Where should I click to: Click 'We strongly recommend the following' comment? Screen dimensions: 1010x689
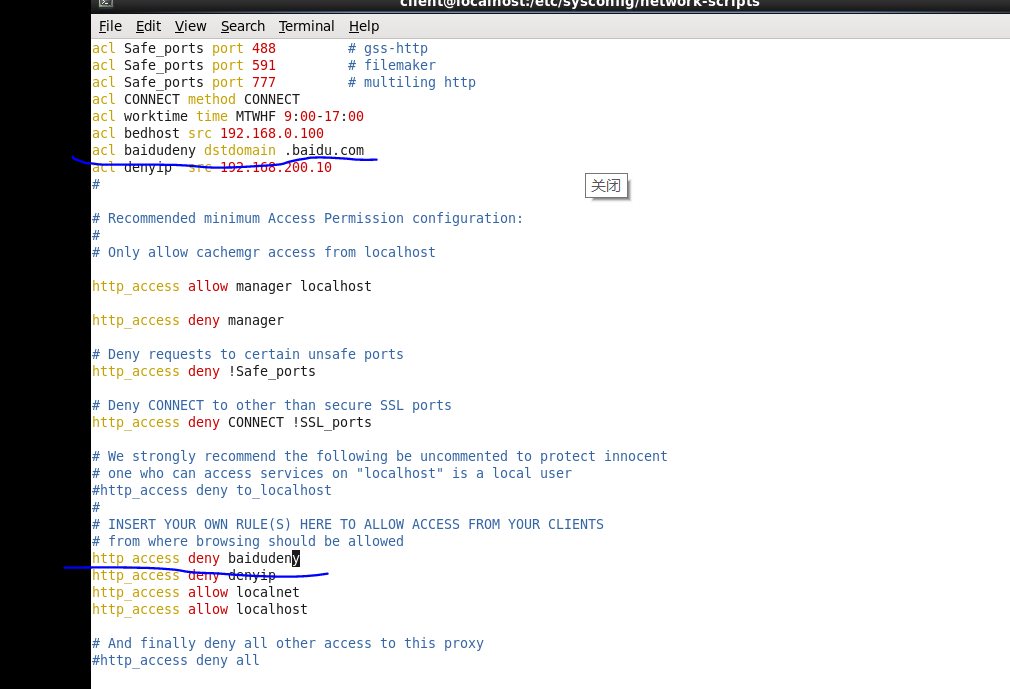(380, 457)
